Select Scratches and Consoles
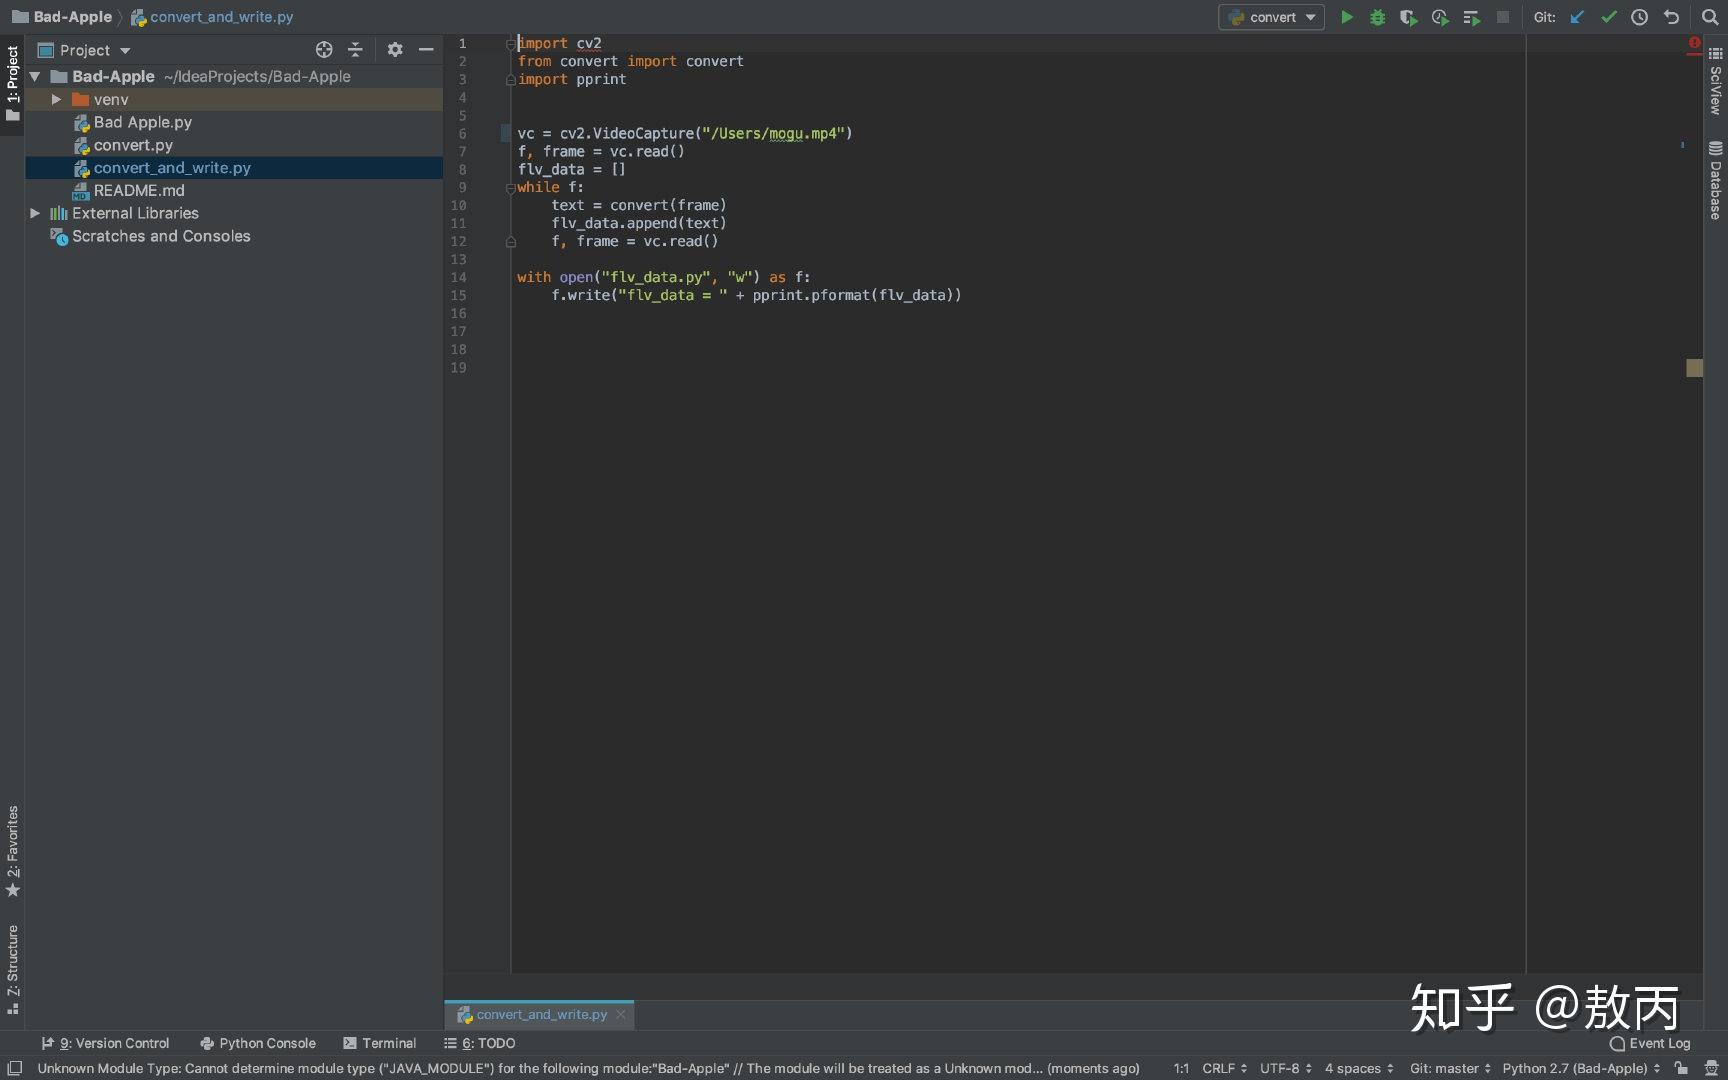This screenshot has height=1080, width=1728. click(161, 236)
